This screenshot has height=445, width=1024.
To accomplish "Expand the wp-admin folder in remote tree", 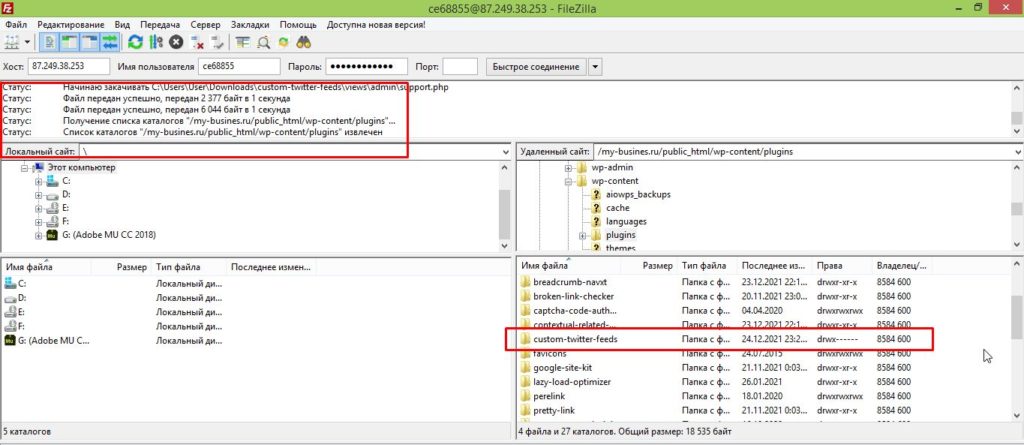I will click(568, 167).
